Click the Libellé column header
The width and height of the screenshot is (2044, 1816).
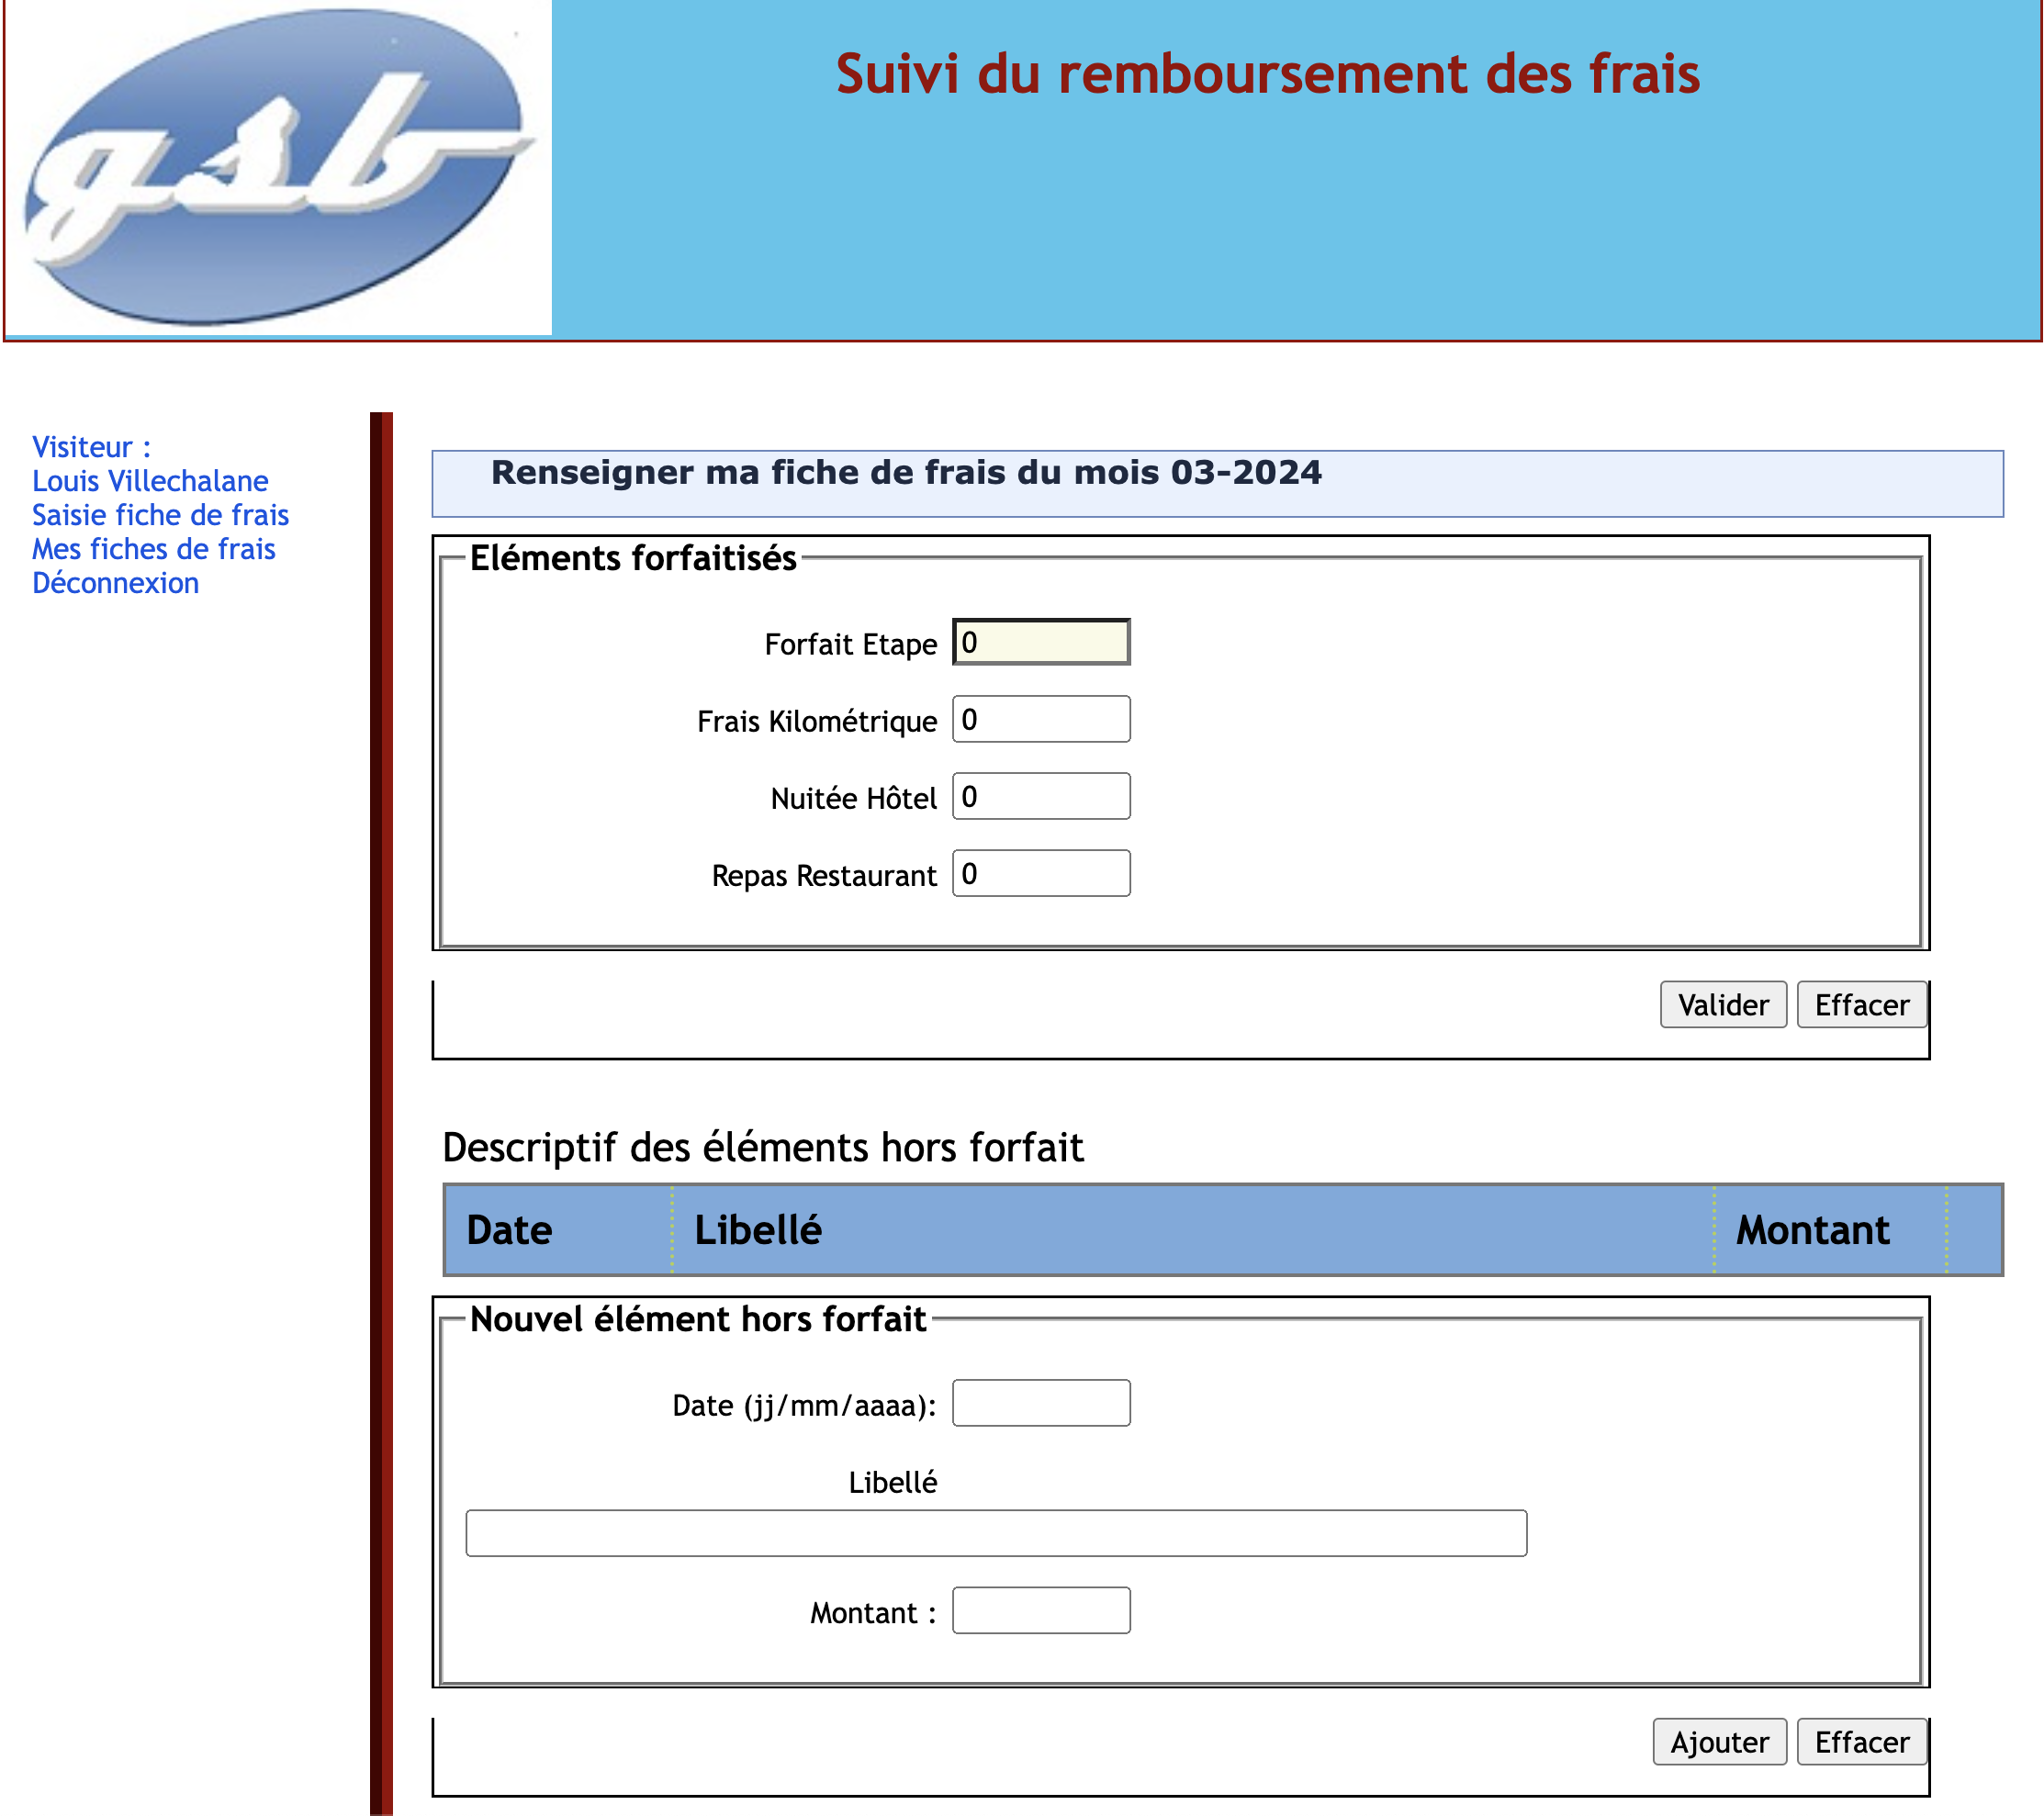click(x=758, y=1230)
